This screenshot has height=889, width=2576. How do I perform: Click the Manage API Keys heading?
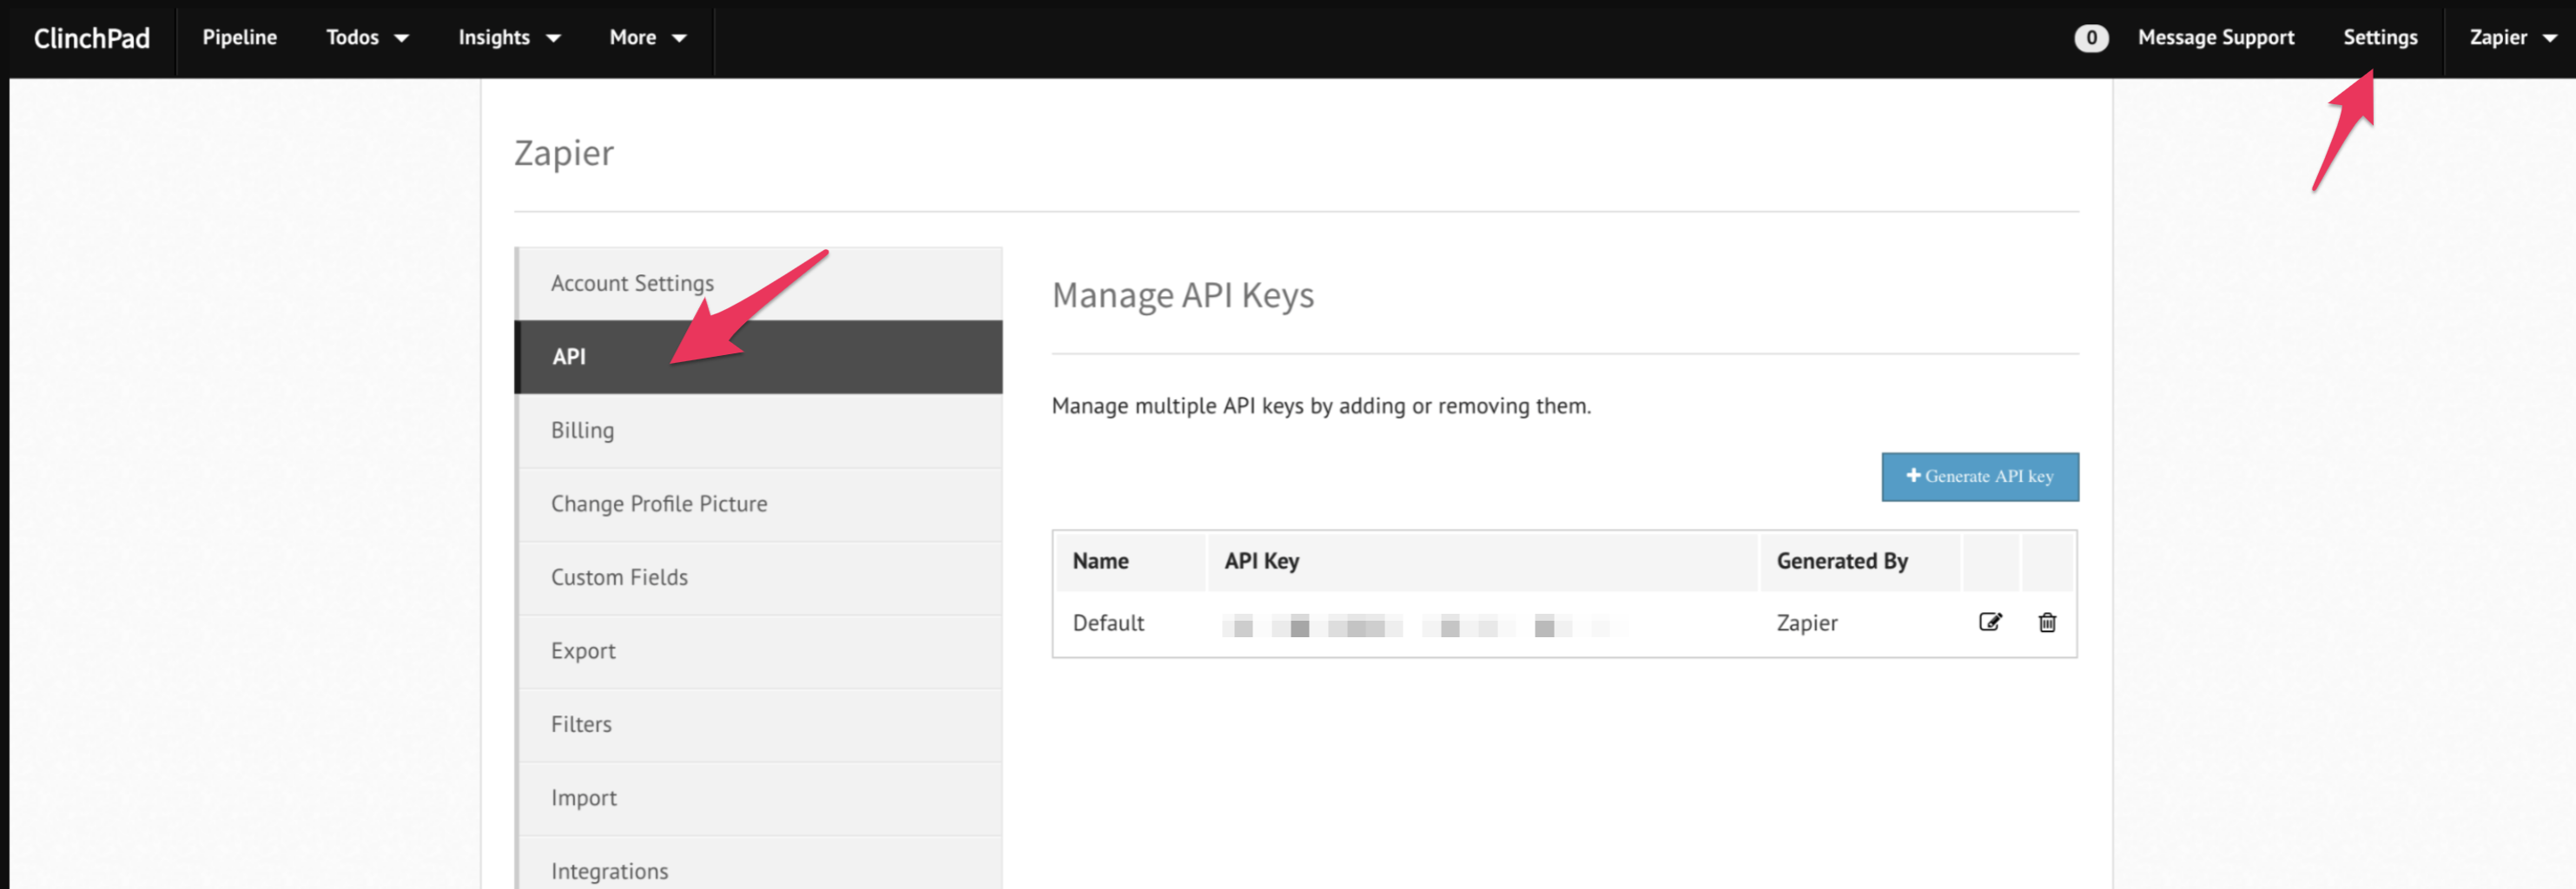click(1182, 296)
